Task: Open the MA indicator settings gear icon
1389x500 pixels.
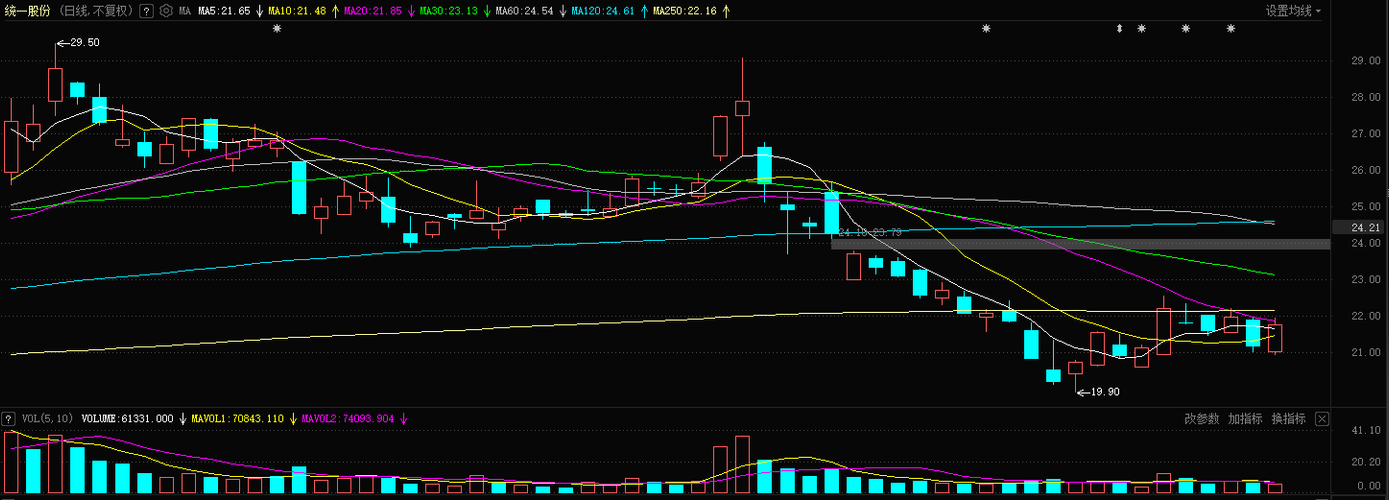Action: click(166, 11)
